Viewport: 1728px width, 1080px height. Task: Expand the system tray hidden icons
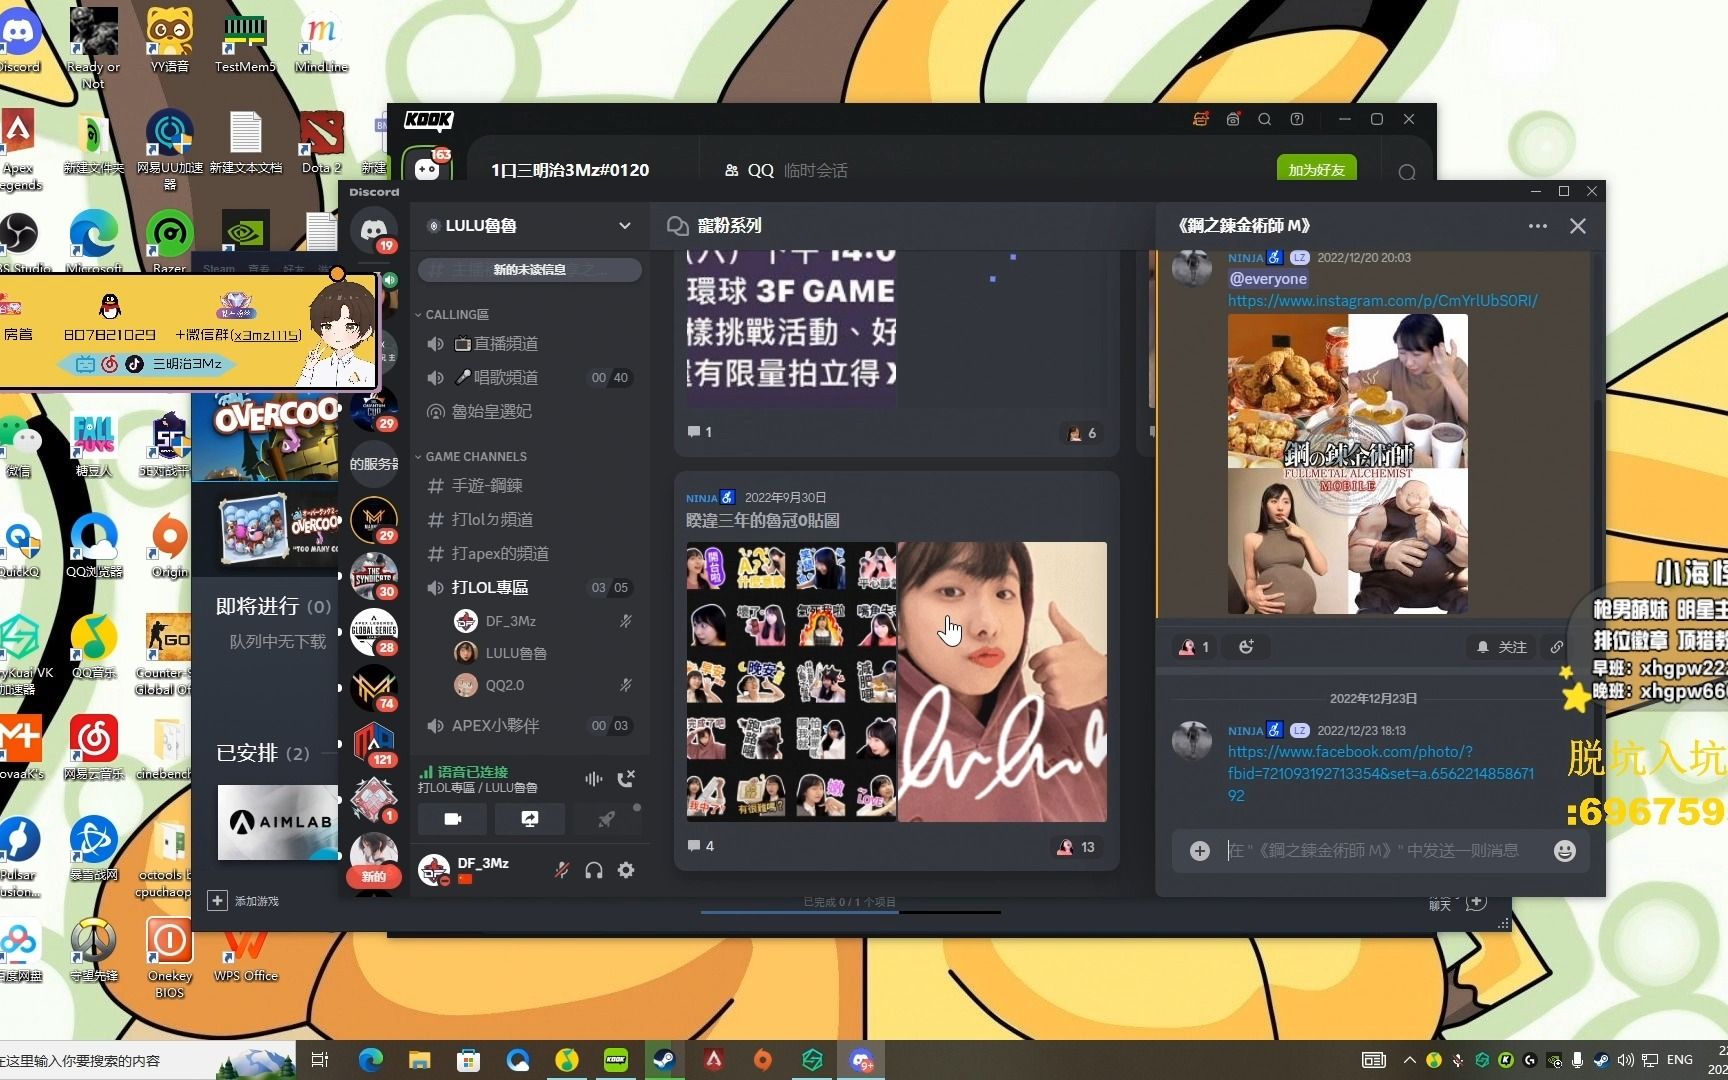1409,1060
